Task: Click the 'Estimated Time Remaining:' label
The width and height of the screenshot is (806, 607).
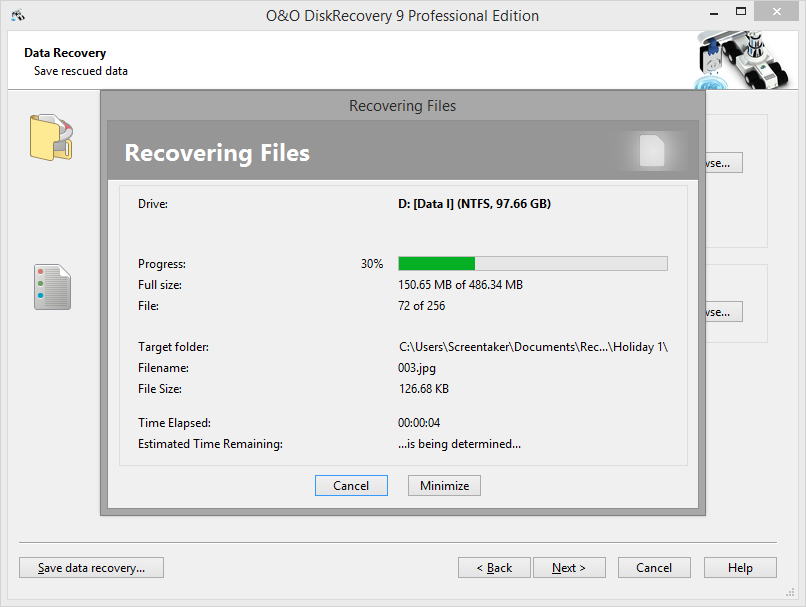Action: pyautogui.click(x=210, y=444)
